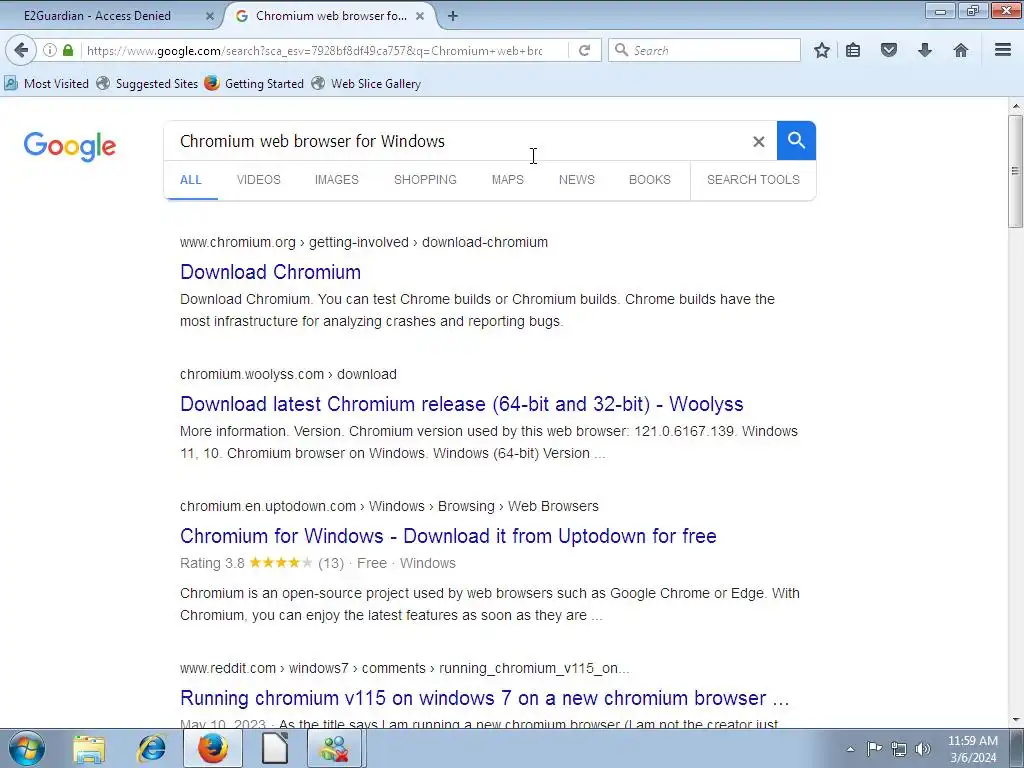This screenshot has width=1024, height=768.
Task: Open Getting Started bookmark
Action: [x=254, y=84]
